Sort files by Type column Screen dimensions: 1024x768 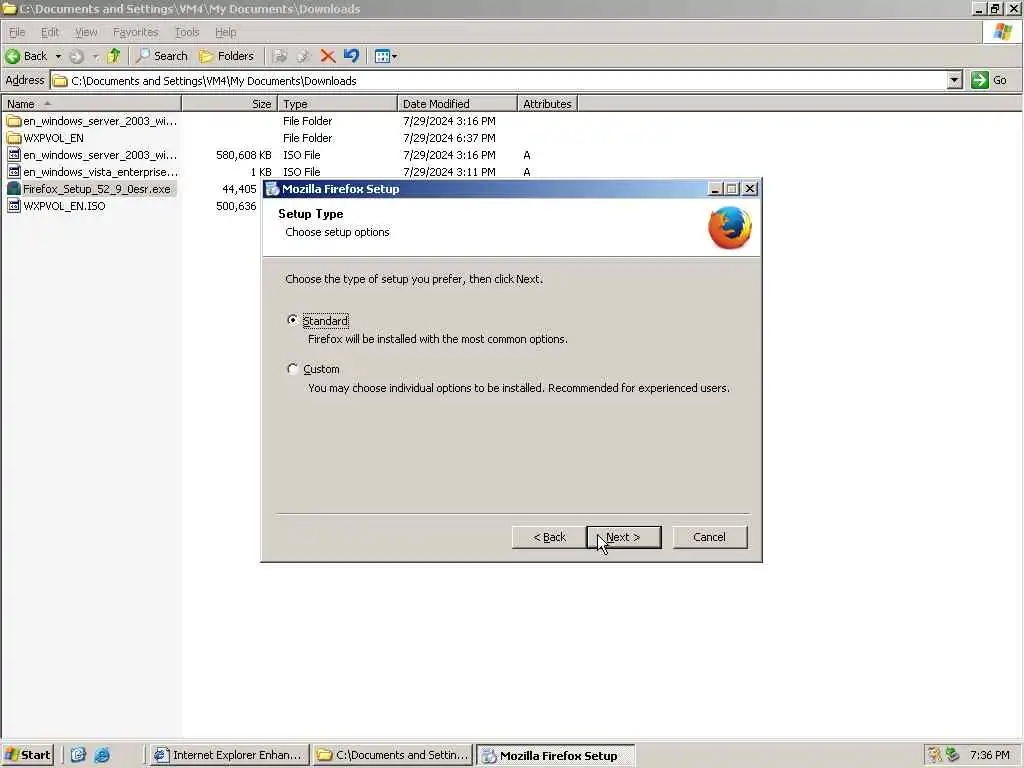(338, 104)
